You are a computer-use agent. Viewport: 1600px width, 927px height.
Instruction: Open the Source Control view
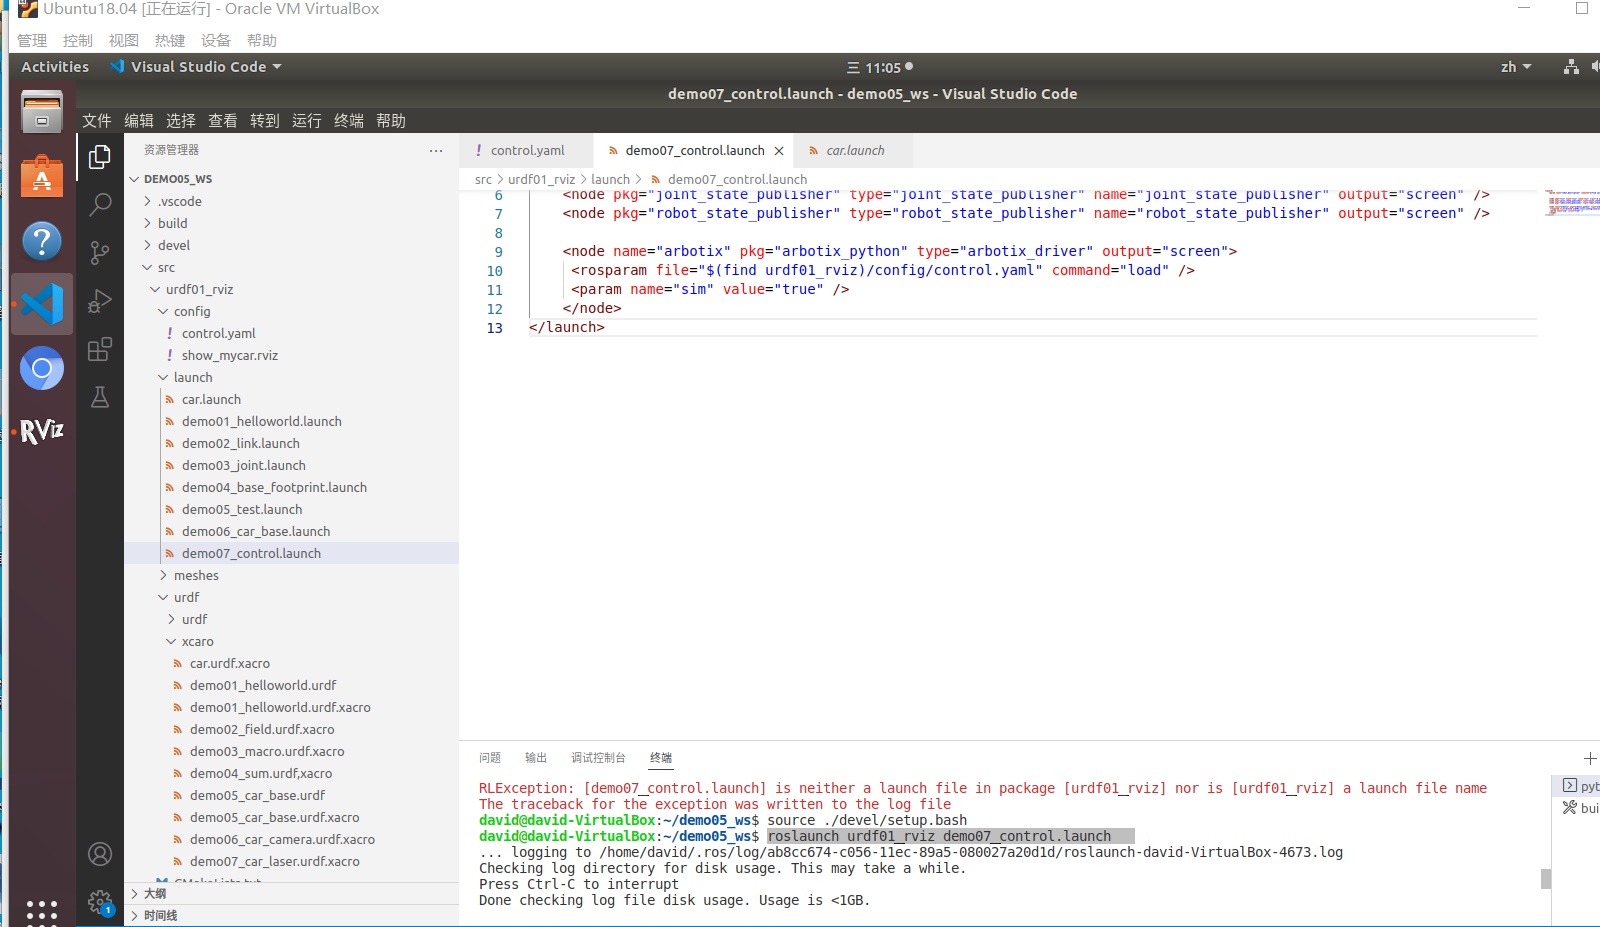click(100, 253)
